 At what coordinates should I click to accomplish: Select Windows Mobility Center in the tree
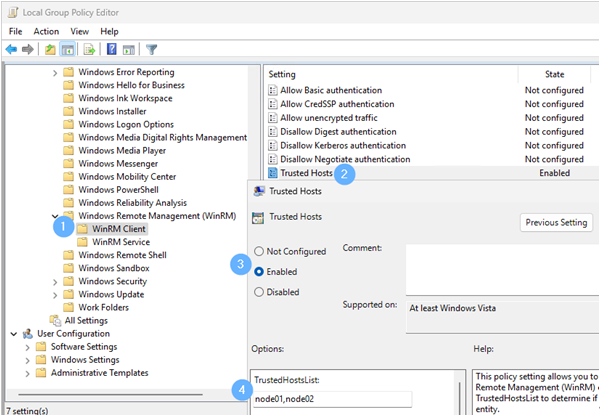tap(127, 177)
